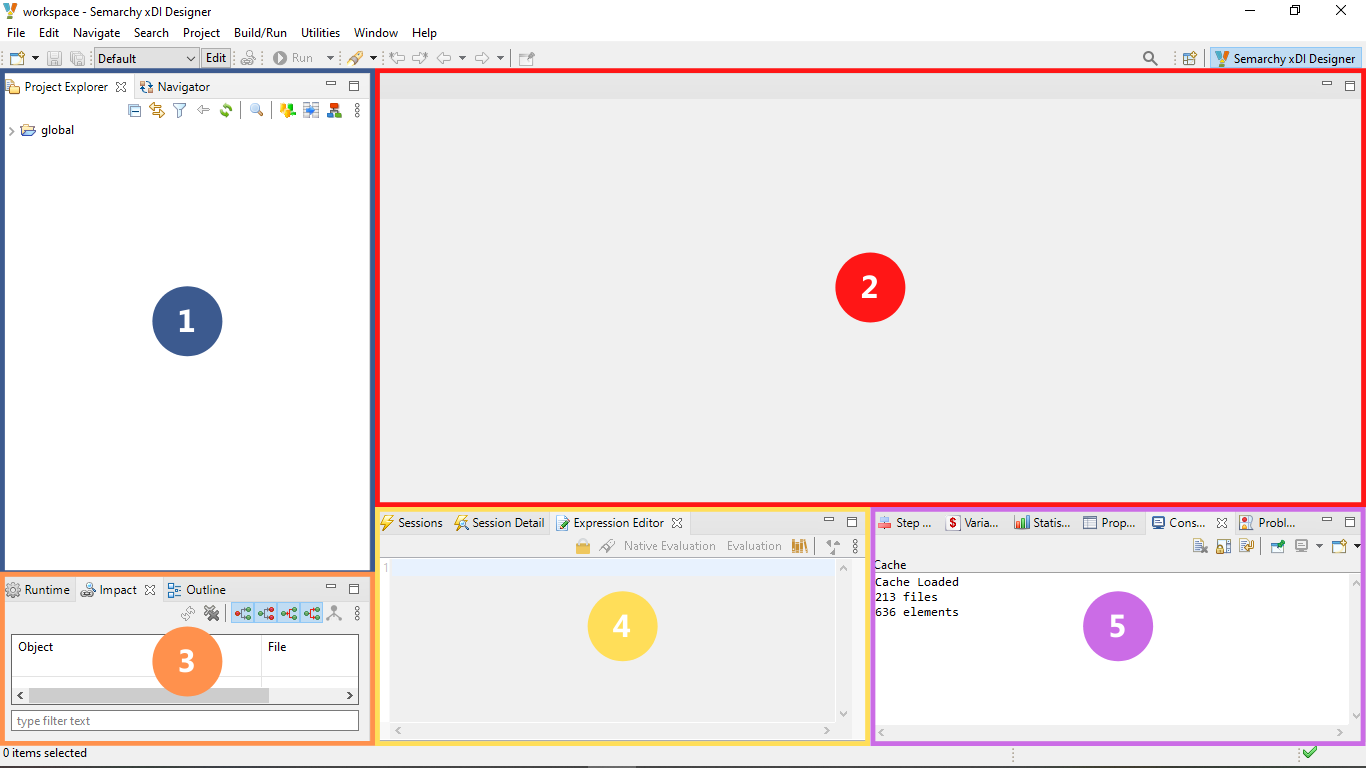This screenshot has height=768, width=1366.
Task: Click the Clear Console icon
Action: (1200, 546)
